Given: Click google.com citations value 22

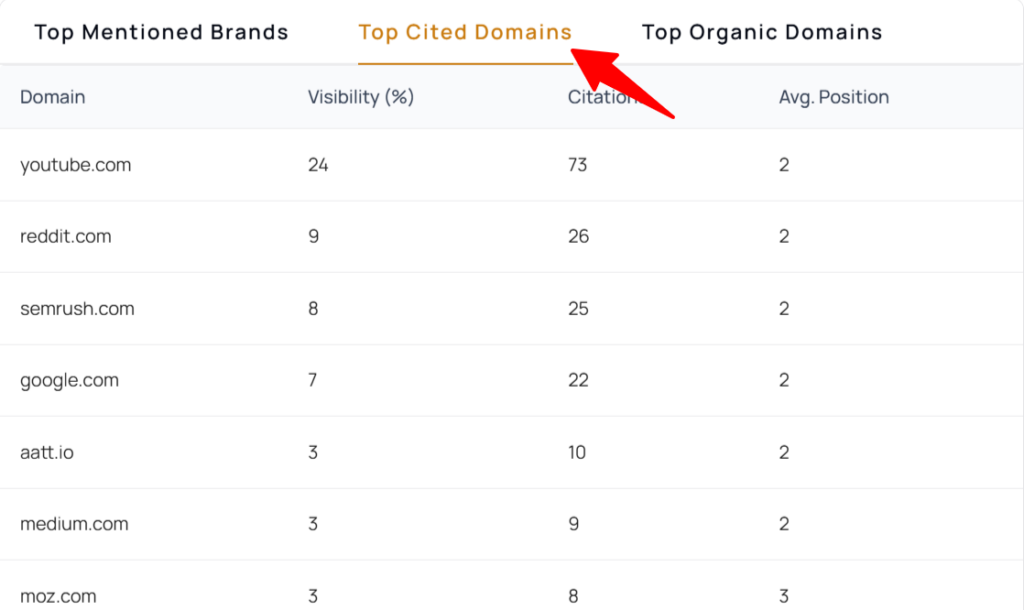Looking at the screenshot, I should coord(578,380).
